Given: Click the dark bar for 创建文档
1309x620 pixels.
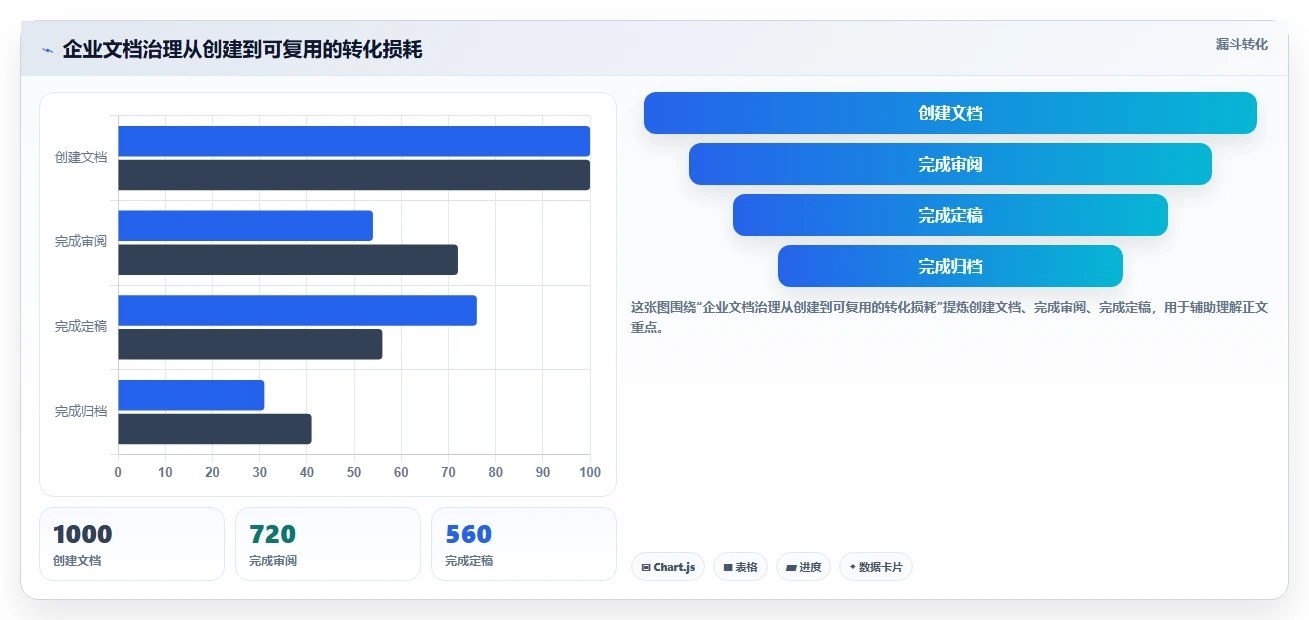Looking at the screenshot, I should (354, 175).
